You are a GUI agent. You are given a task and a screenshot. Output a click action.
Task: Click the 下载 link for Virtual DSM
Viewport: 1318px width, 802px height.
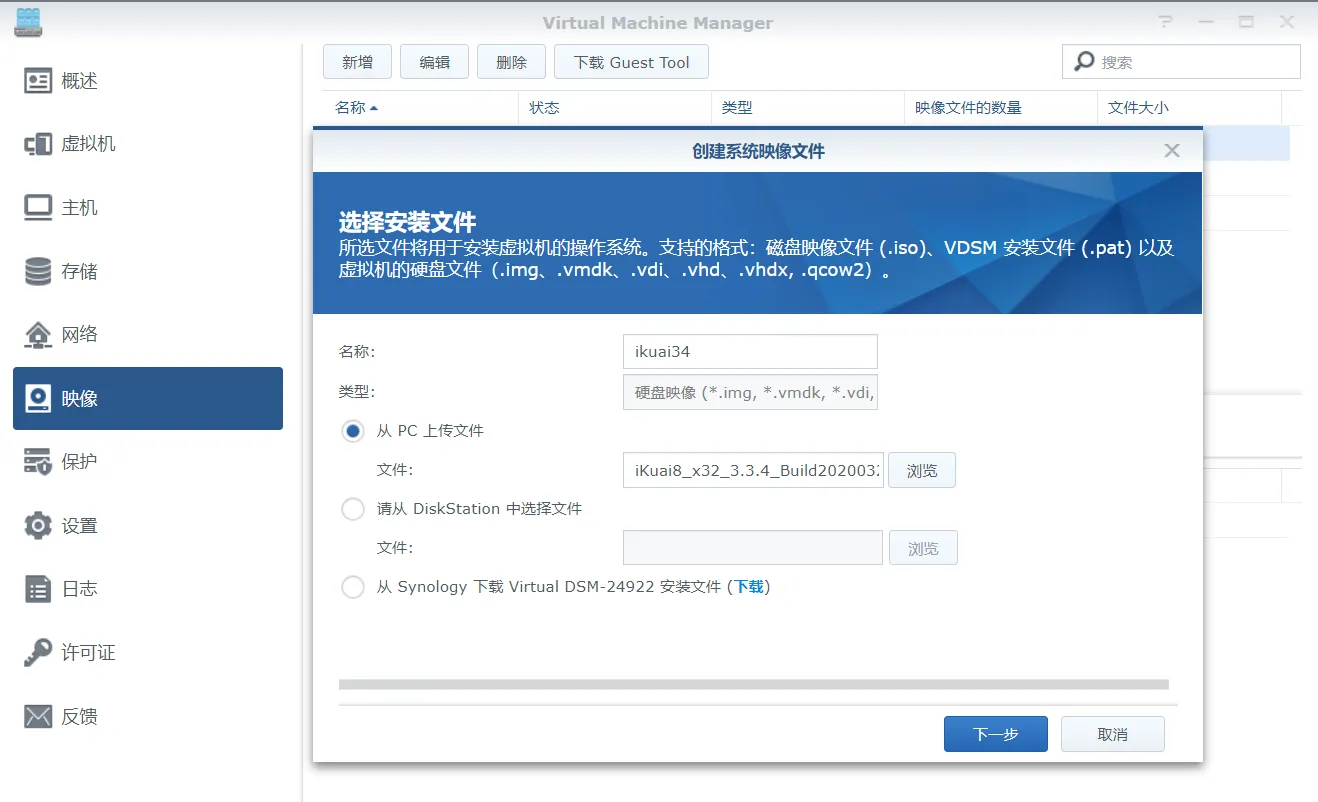point(749,587)
